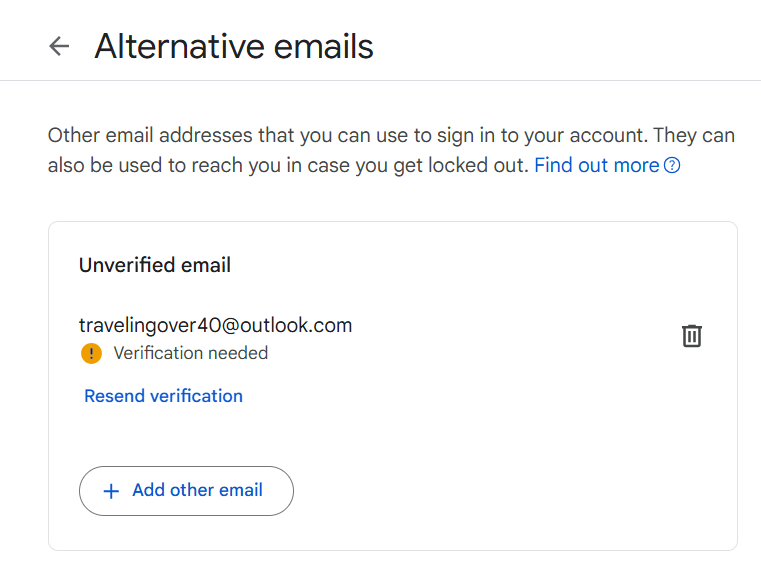The width and height of the screenshot is (761, 582).
Task: Click the word 'Alternative' in the page title
Action: point(179,47)
